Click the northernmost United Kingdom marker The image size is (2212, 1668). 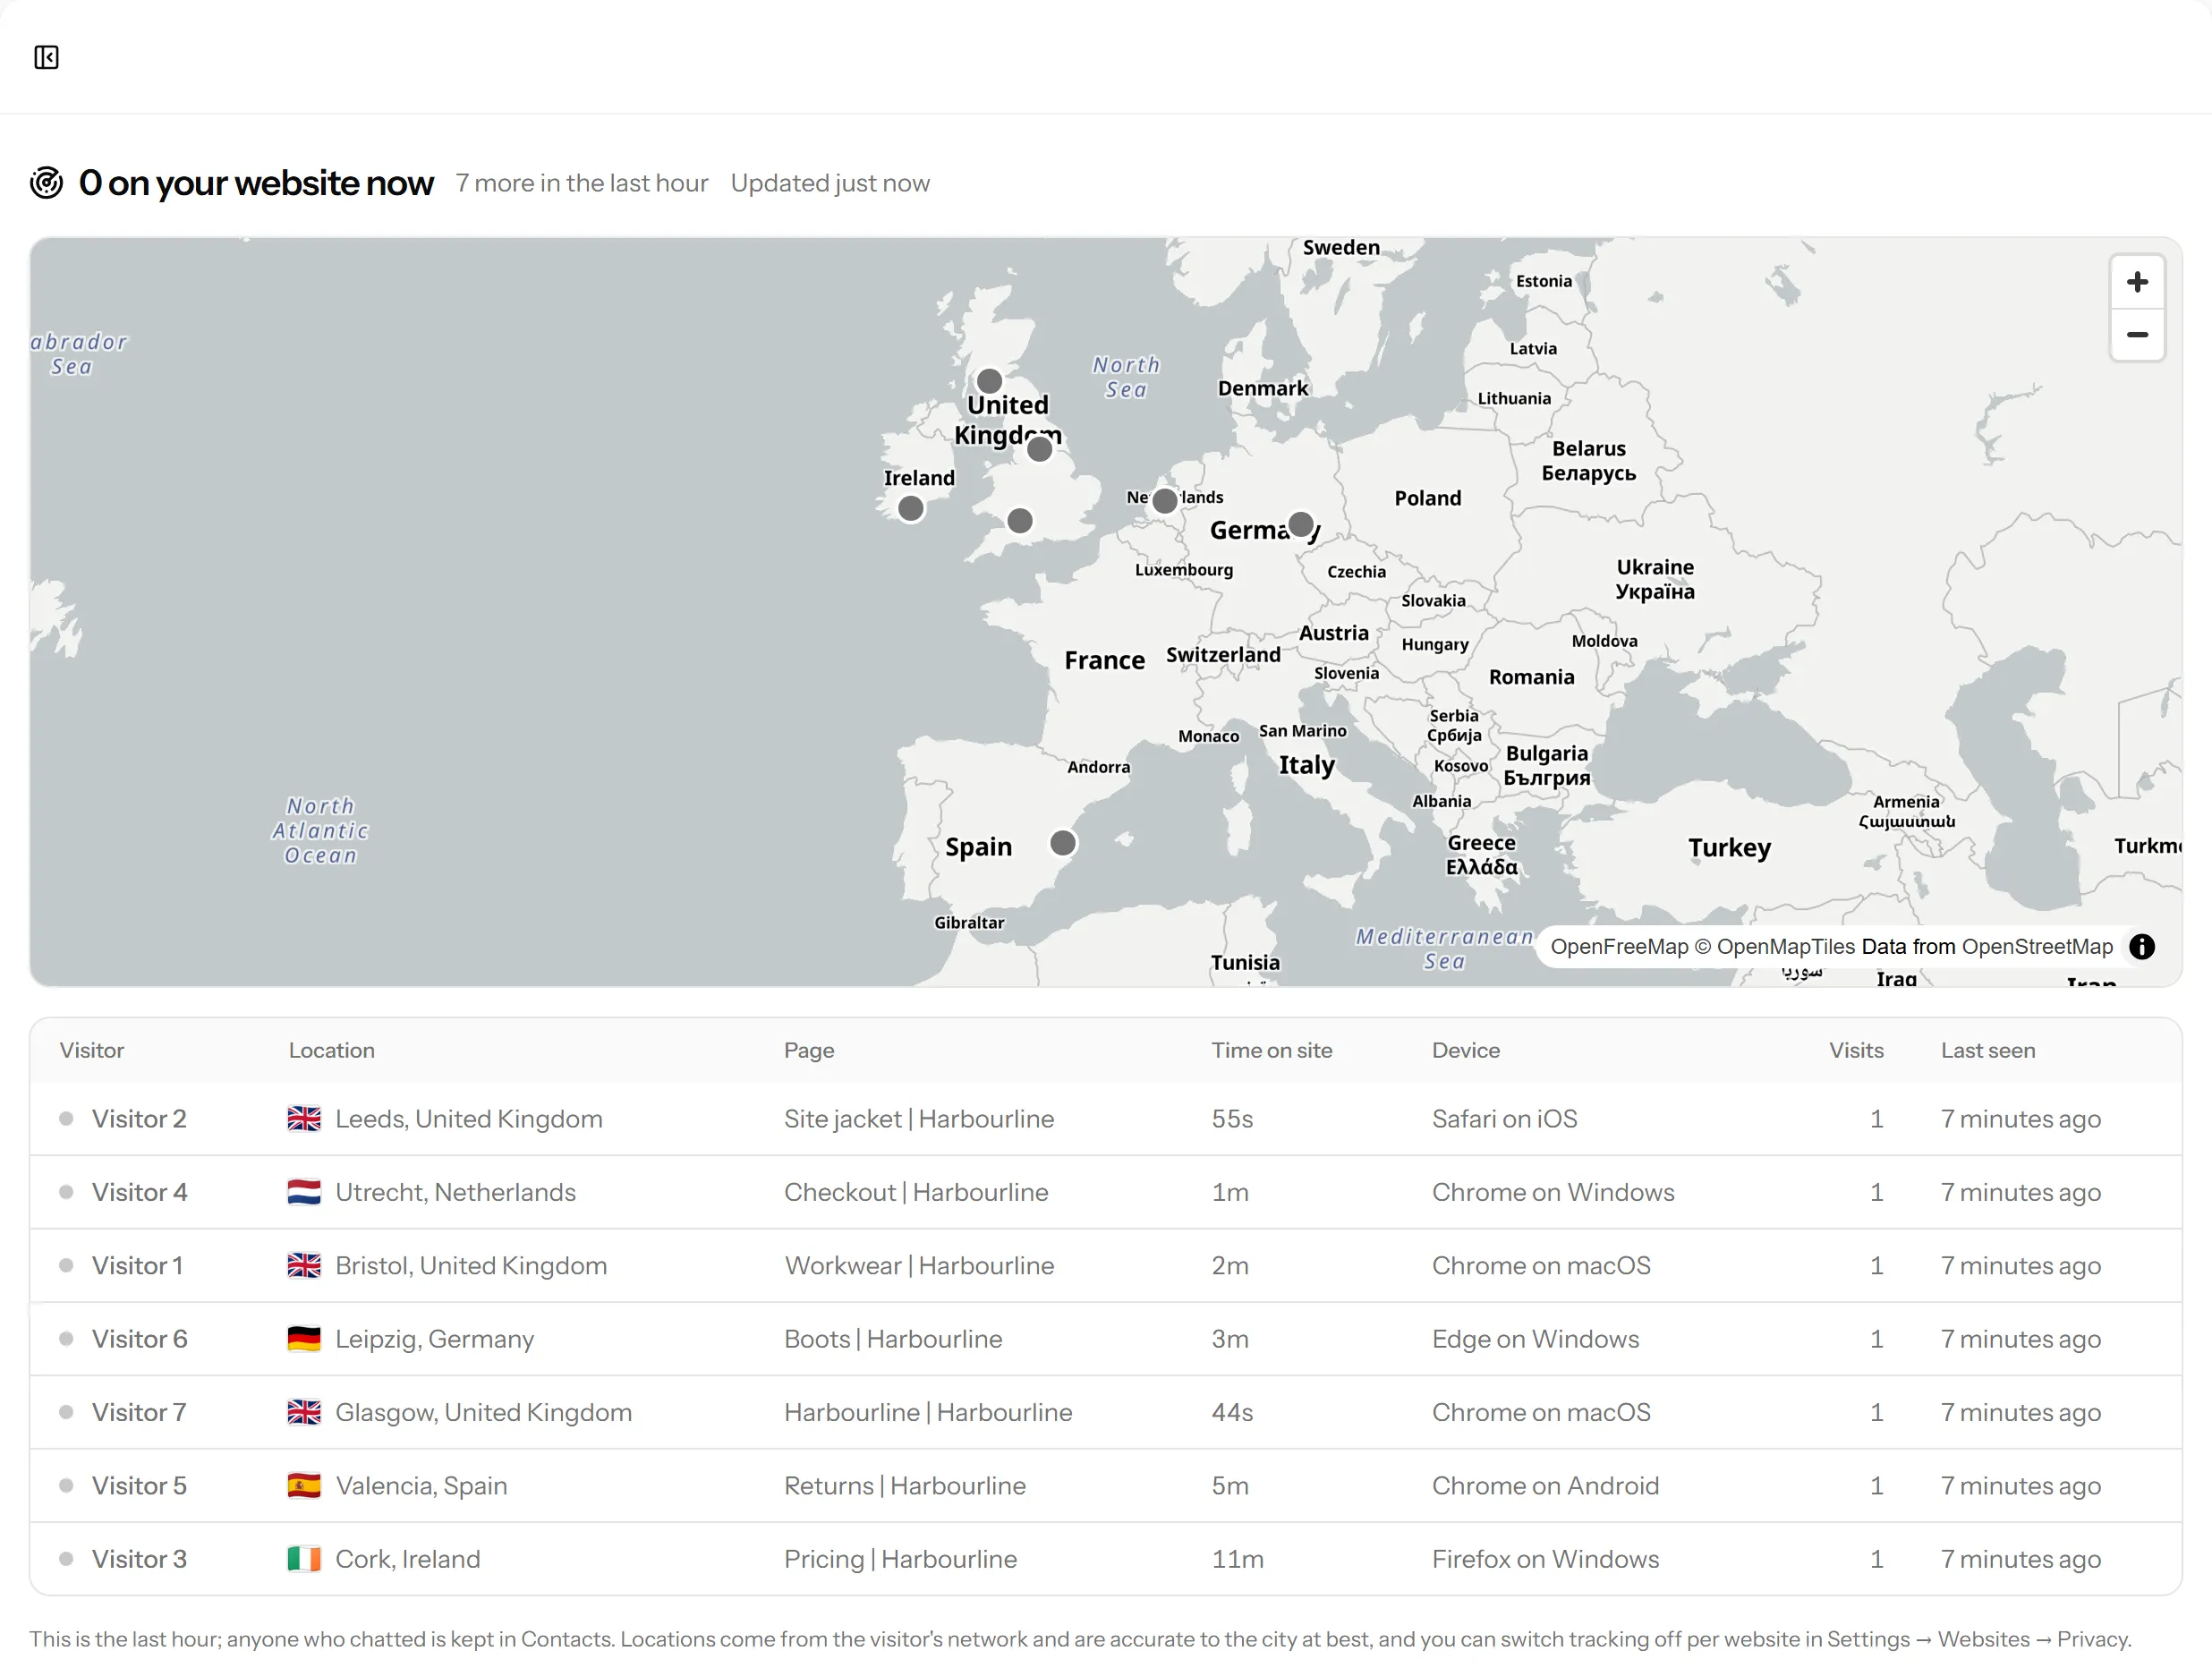[x=989, y=381]
